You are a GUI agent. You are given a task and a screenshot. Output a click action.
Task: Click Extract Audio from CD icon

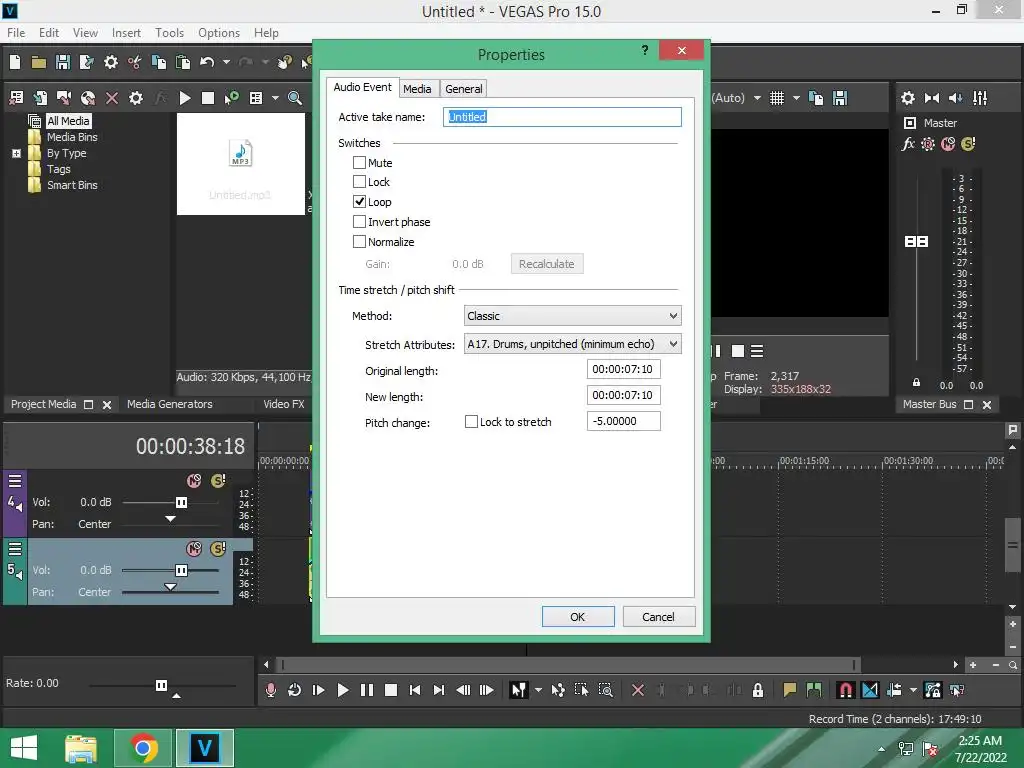click(88, 98)
